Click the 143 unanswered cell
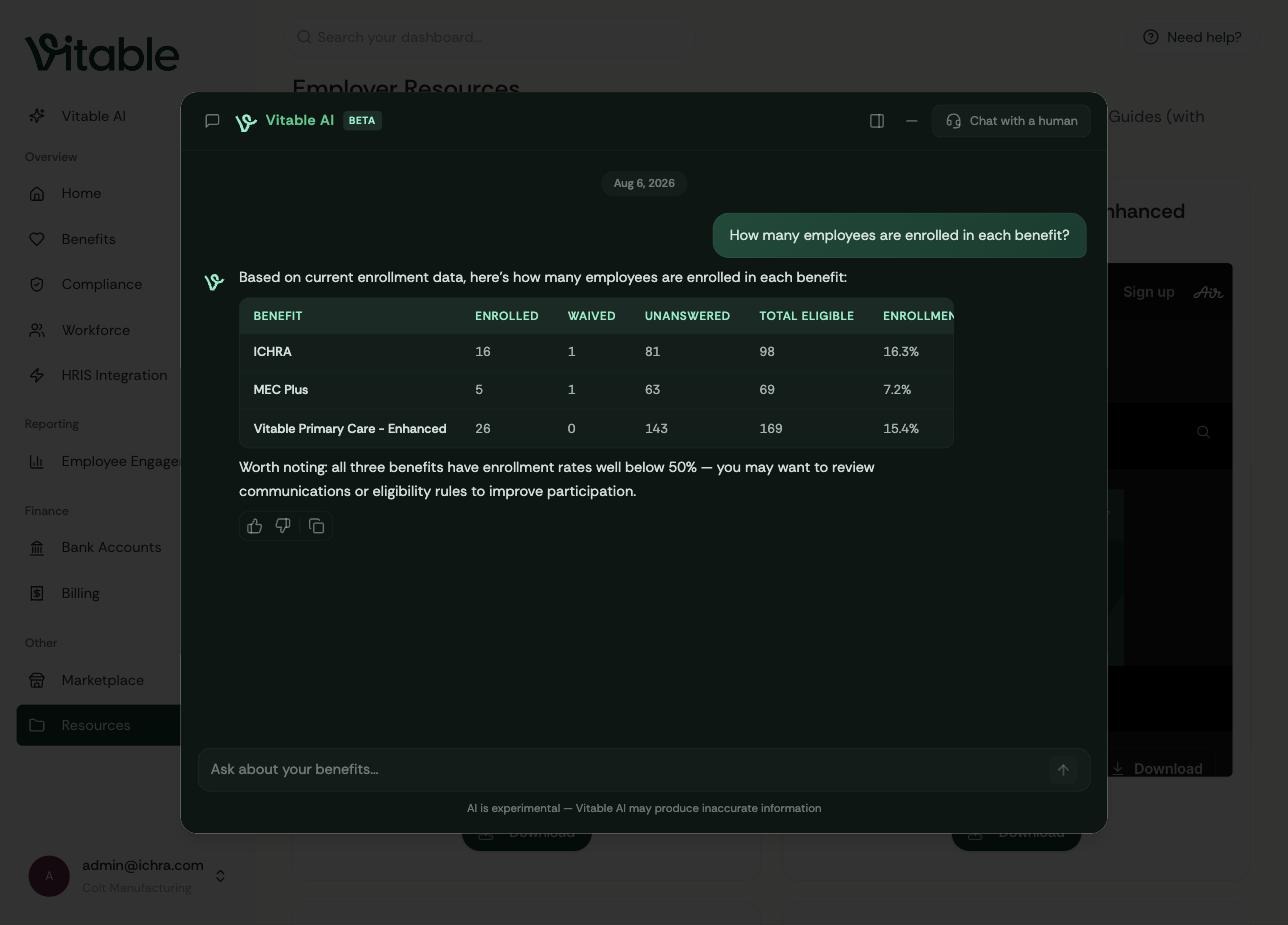Screen dimensions: 1288x925 pos(656,428)
